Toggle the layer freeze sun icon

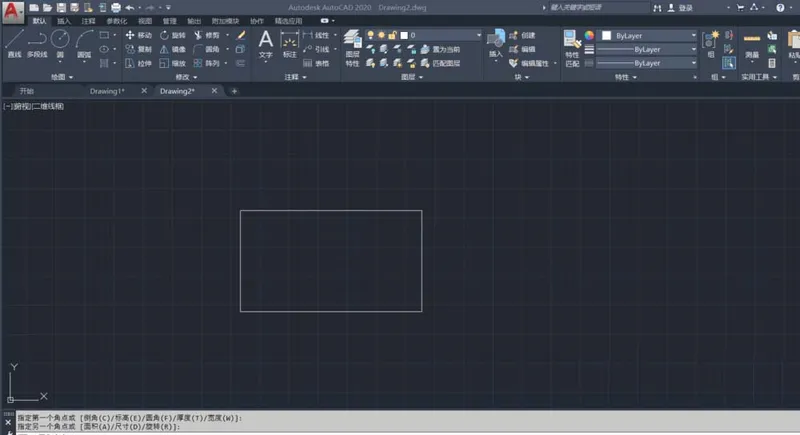click(381, 35)
